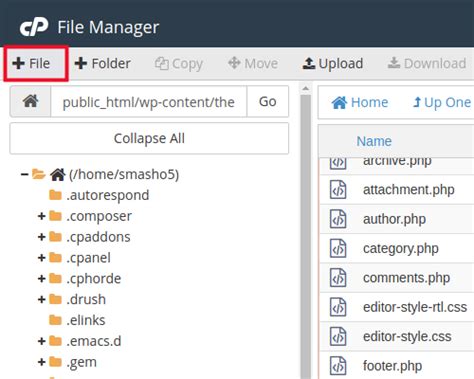Open the .autorespond folder
Viewport: 474px width, 379px height.
point(107,195)
